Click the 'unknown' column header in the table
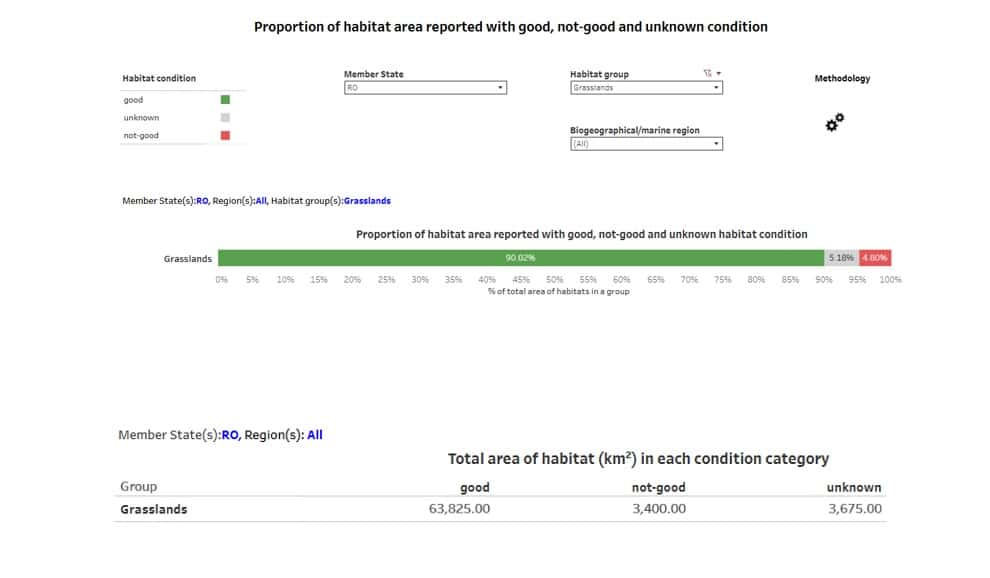 853,488
